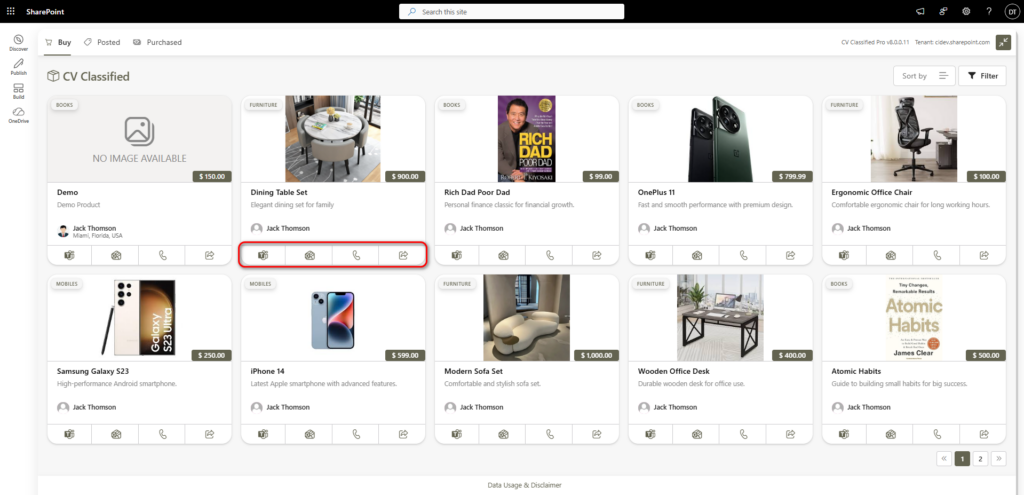Open Discover in the left rail
Viewport: 1024px width, 495px height.
18,43
